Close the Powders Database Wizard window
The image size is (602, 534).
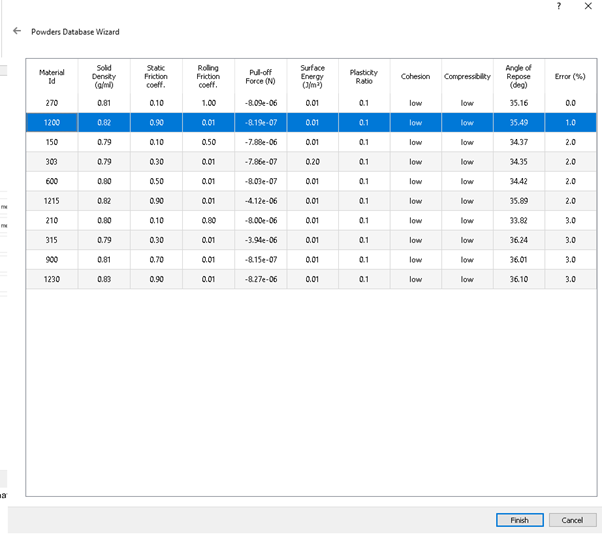click(x=587, y=6)
